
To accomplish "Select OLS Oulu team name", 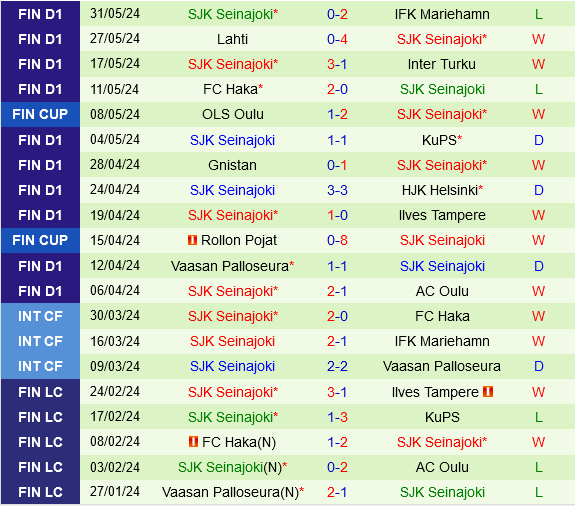I will point(232,114).
